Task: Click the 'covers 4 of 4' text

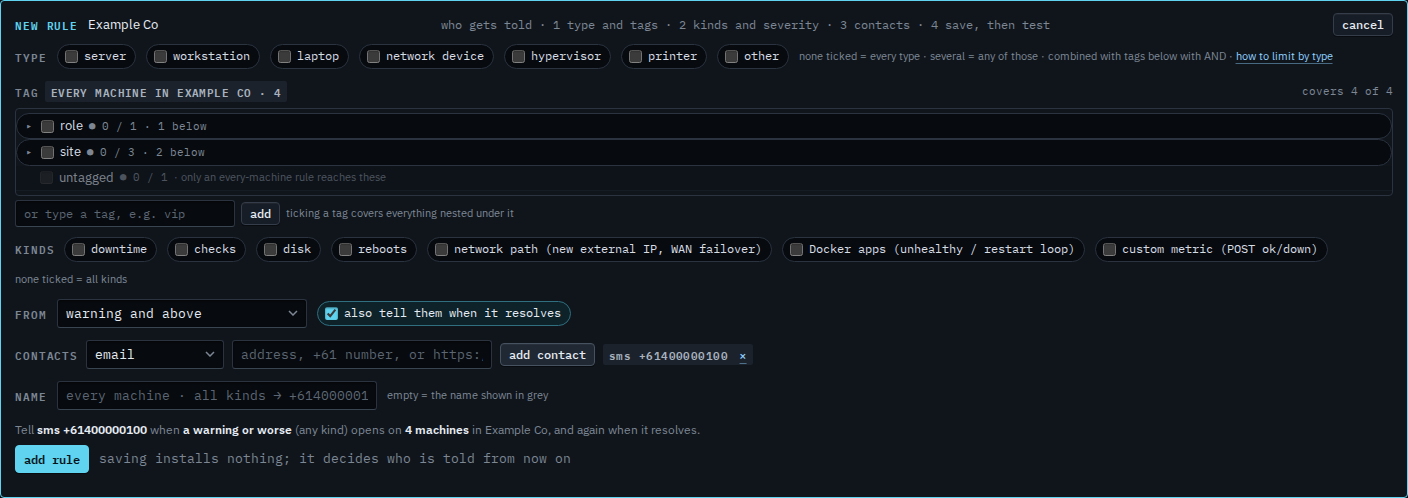Action: tap(1347, 91)
